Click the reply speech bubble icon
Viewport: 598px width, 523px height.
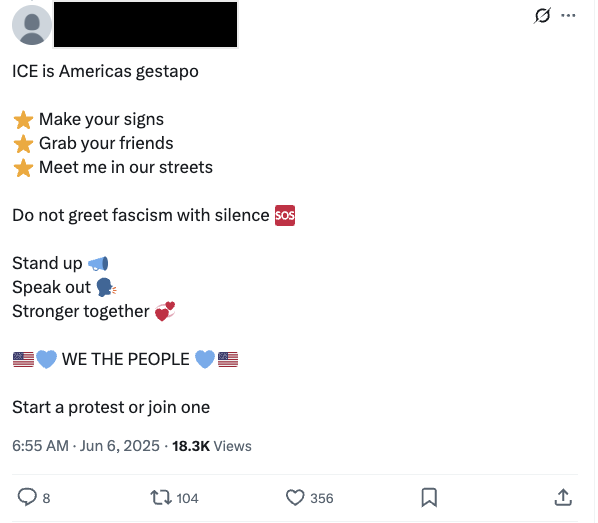27,497
